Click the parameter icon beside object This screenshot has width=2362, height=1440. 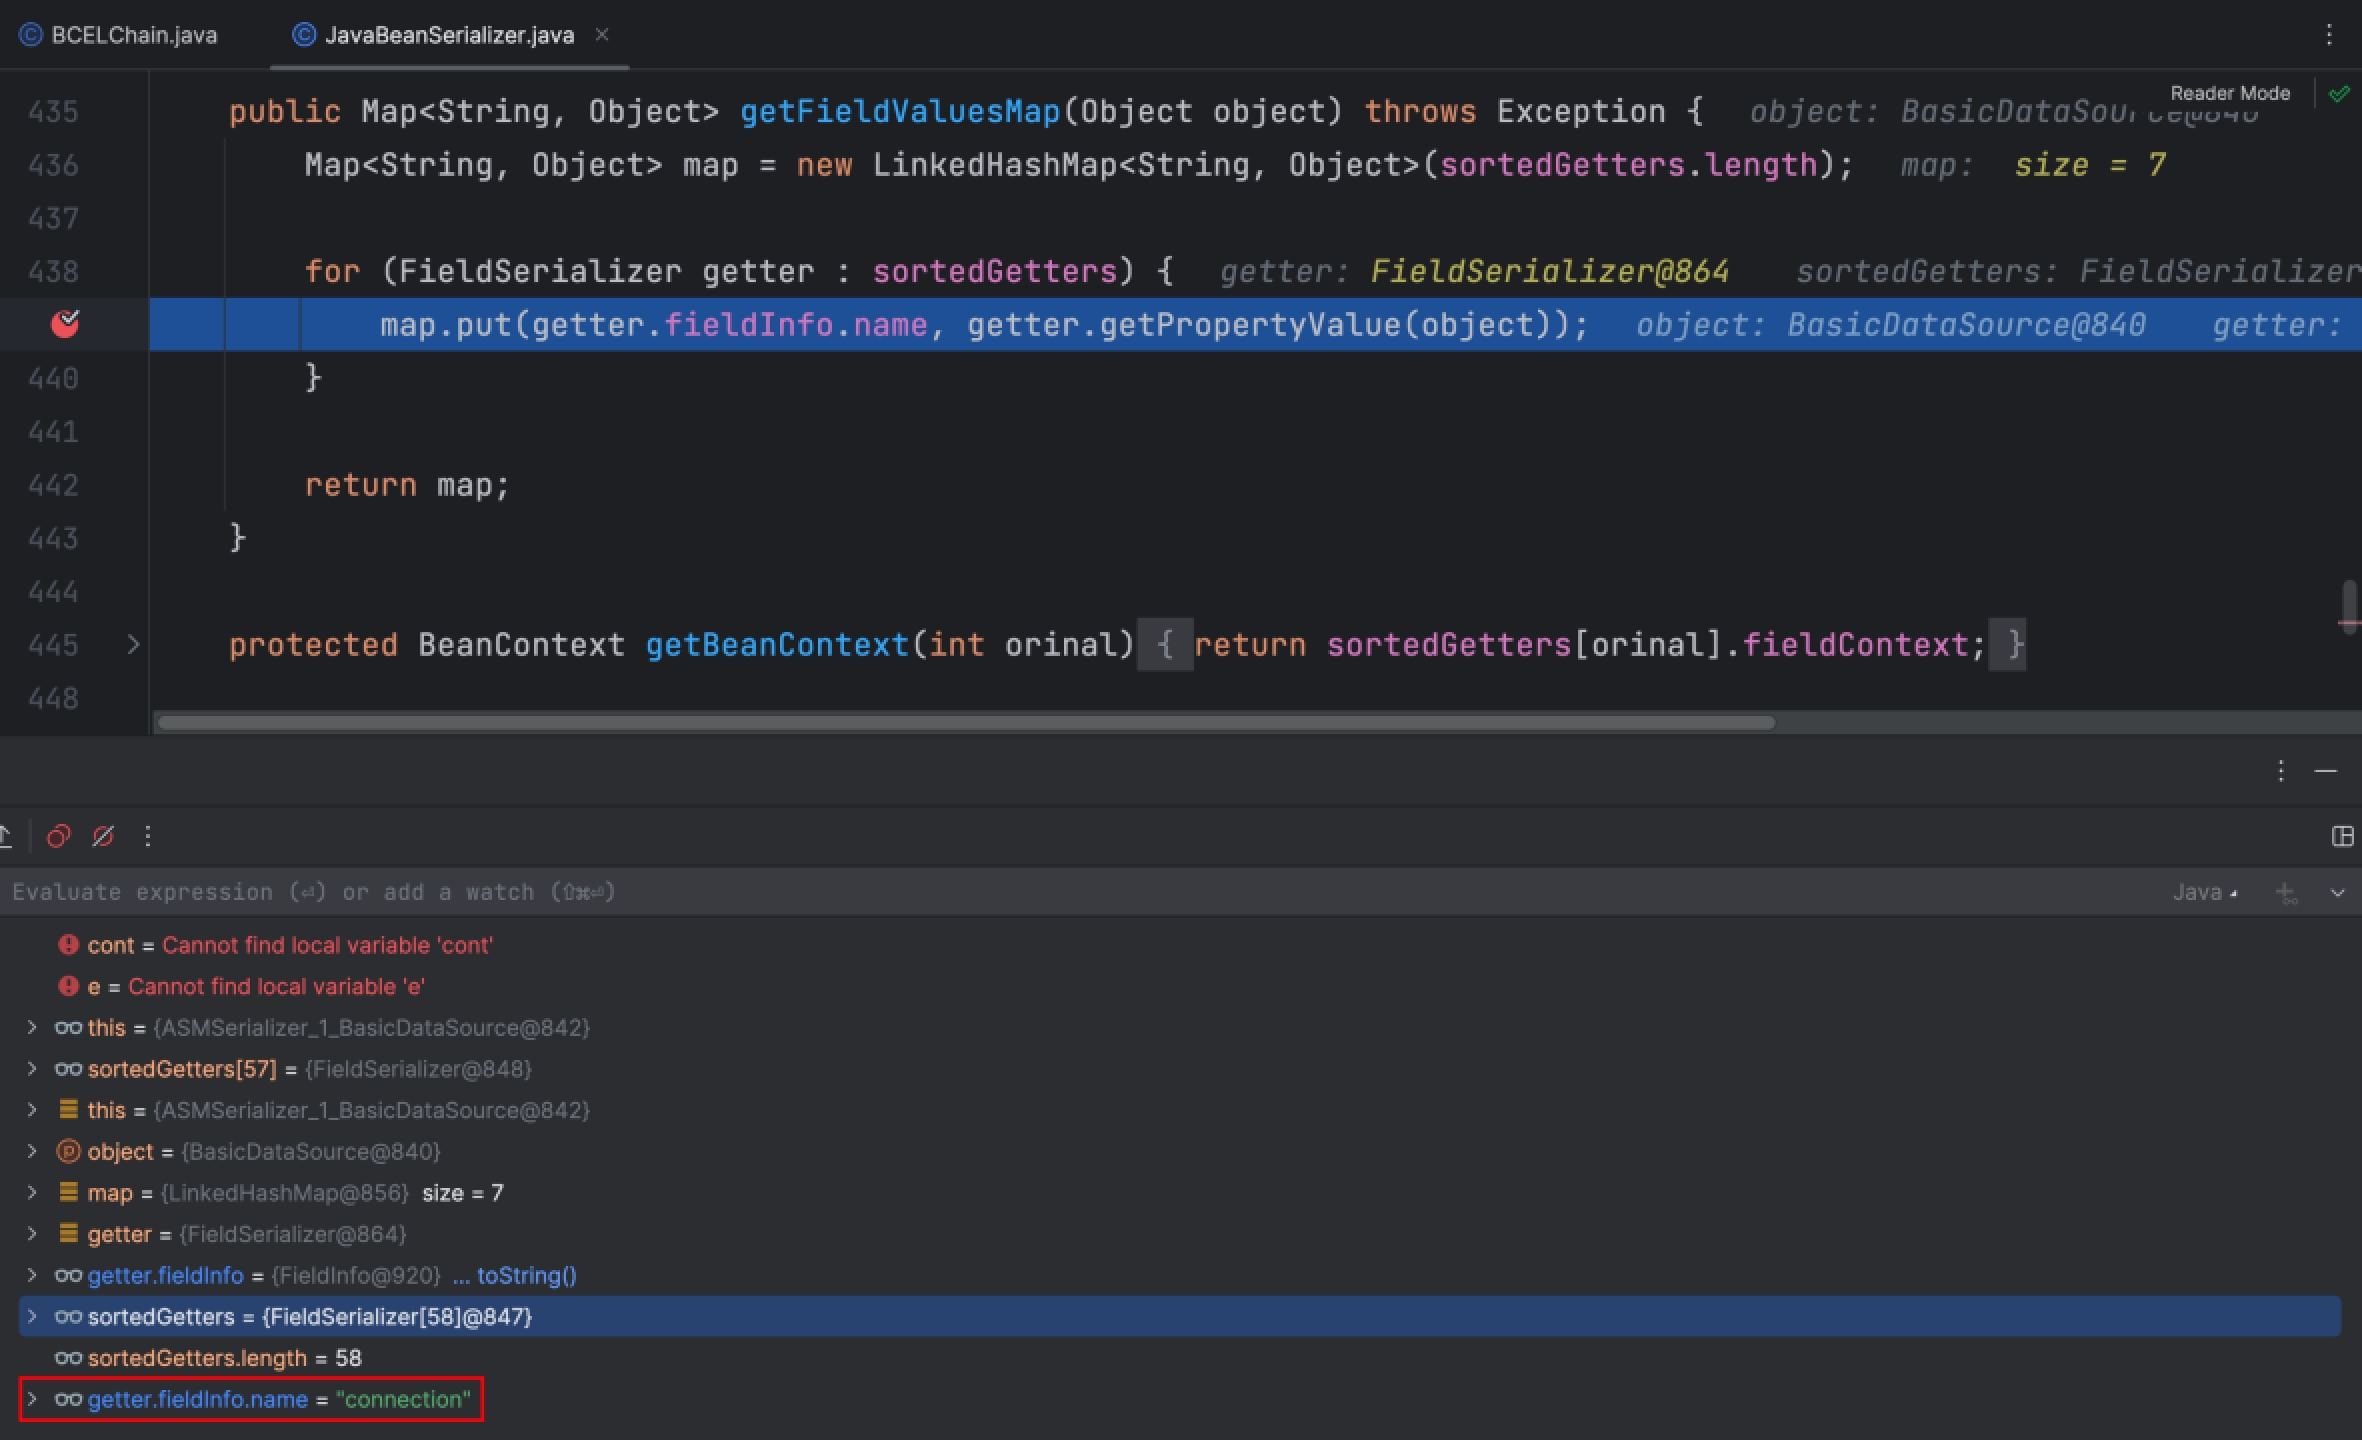tap(68, 1151)
